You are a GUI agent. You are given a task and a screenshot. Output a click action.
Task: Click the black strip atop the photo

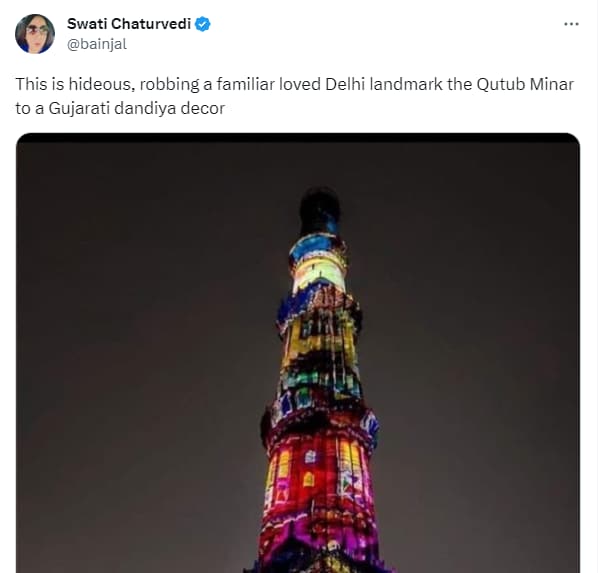[x=298, y=138]
